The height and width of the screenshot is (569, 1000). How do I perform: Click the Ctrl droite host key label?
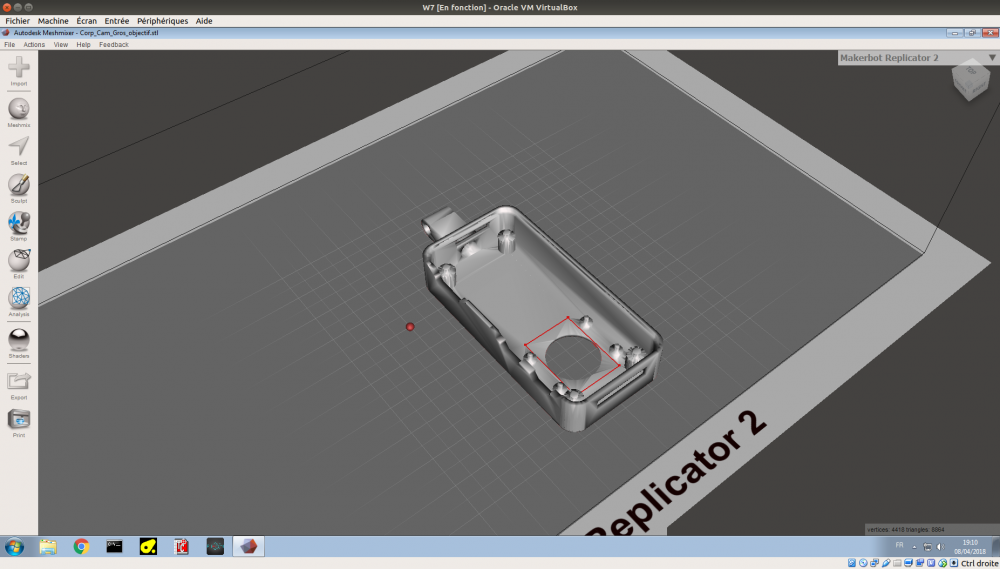979,563
